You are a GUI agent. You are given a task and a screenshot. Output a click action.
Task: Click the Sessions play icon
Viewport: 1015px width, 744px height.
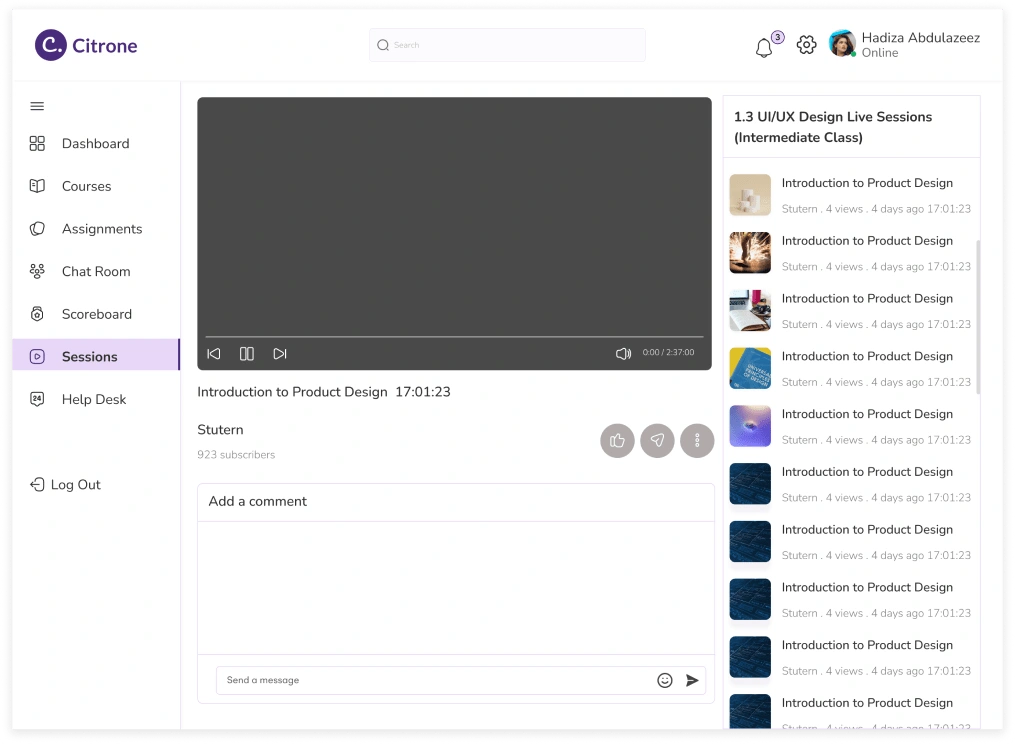pyautogui.click(x=37, y=356)
